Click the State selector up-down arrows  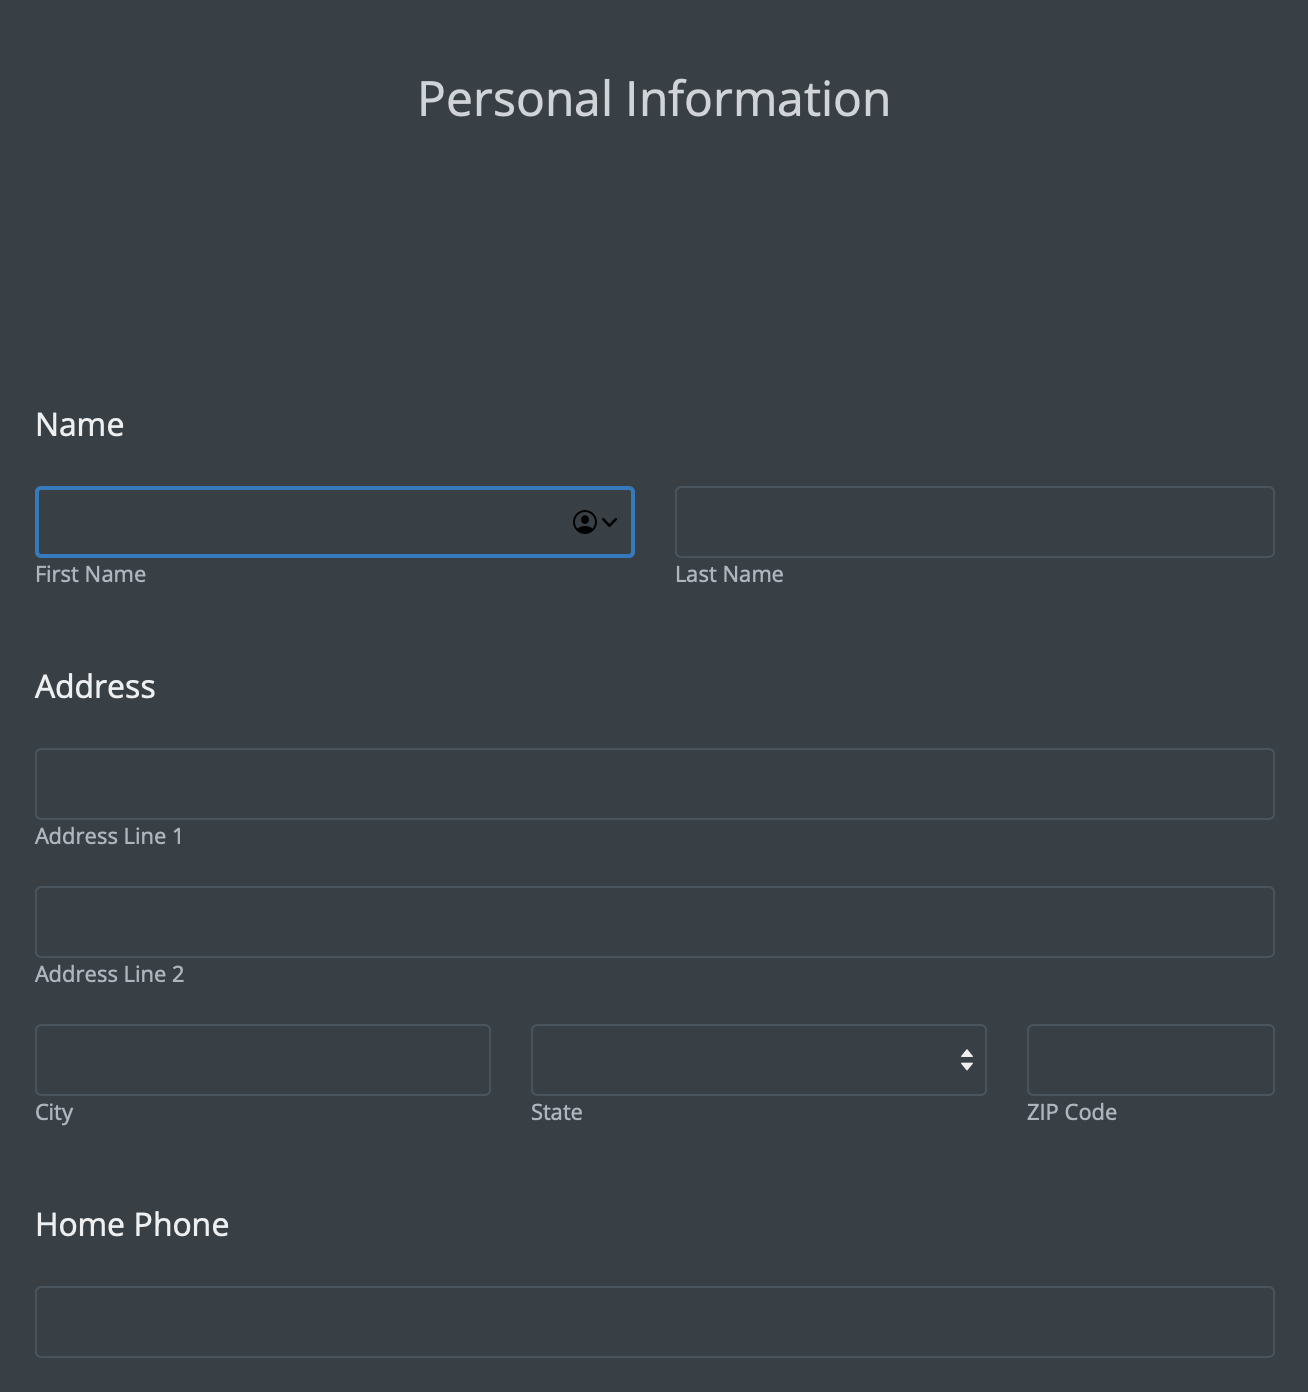click(966, 1060)
